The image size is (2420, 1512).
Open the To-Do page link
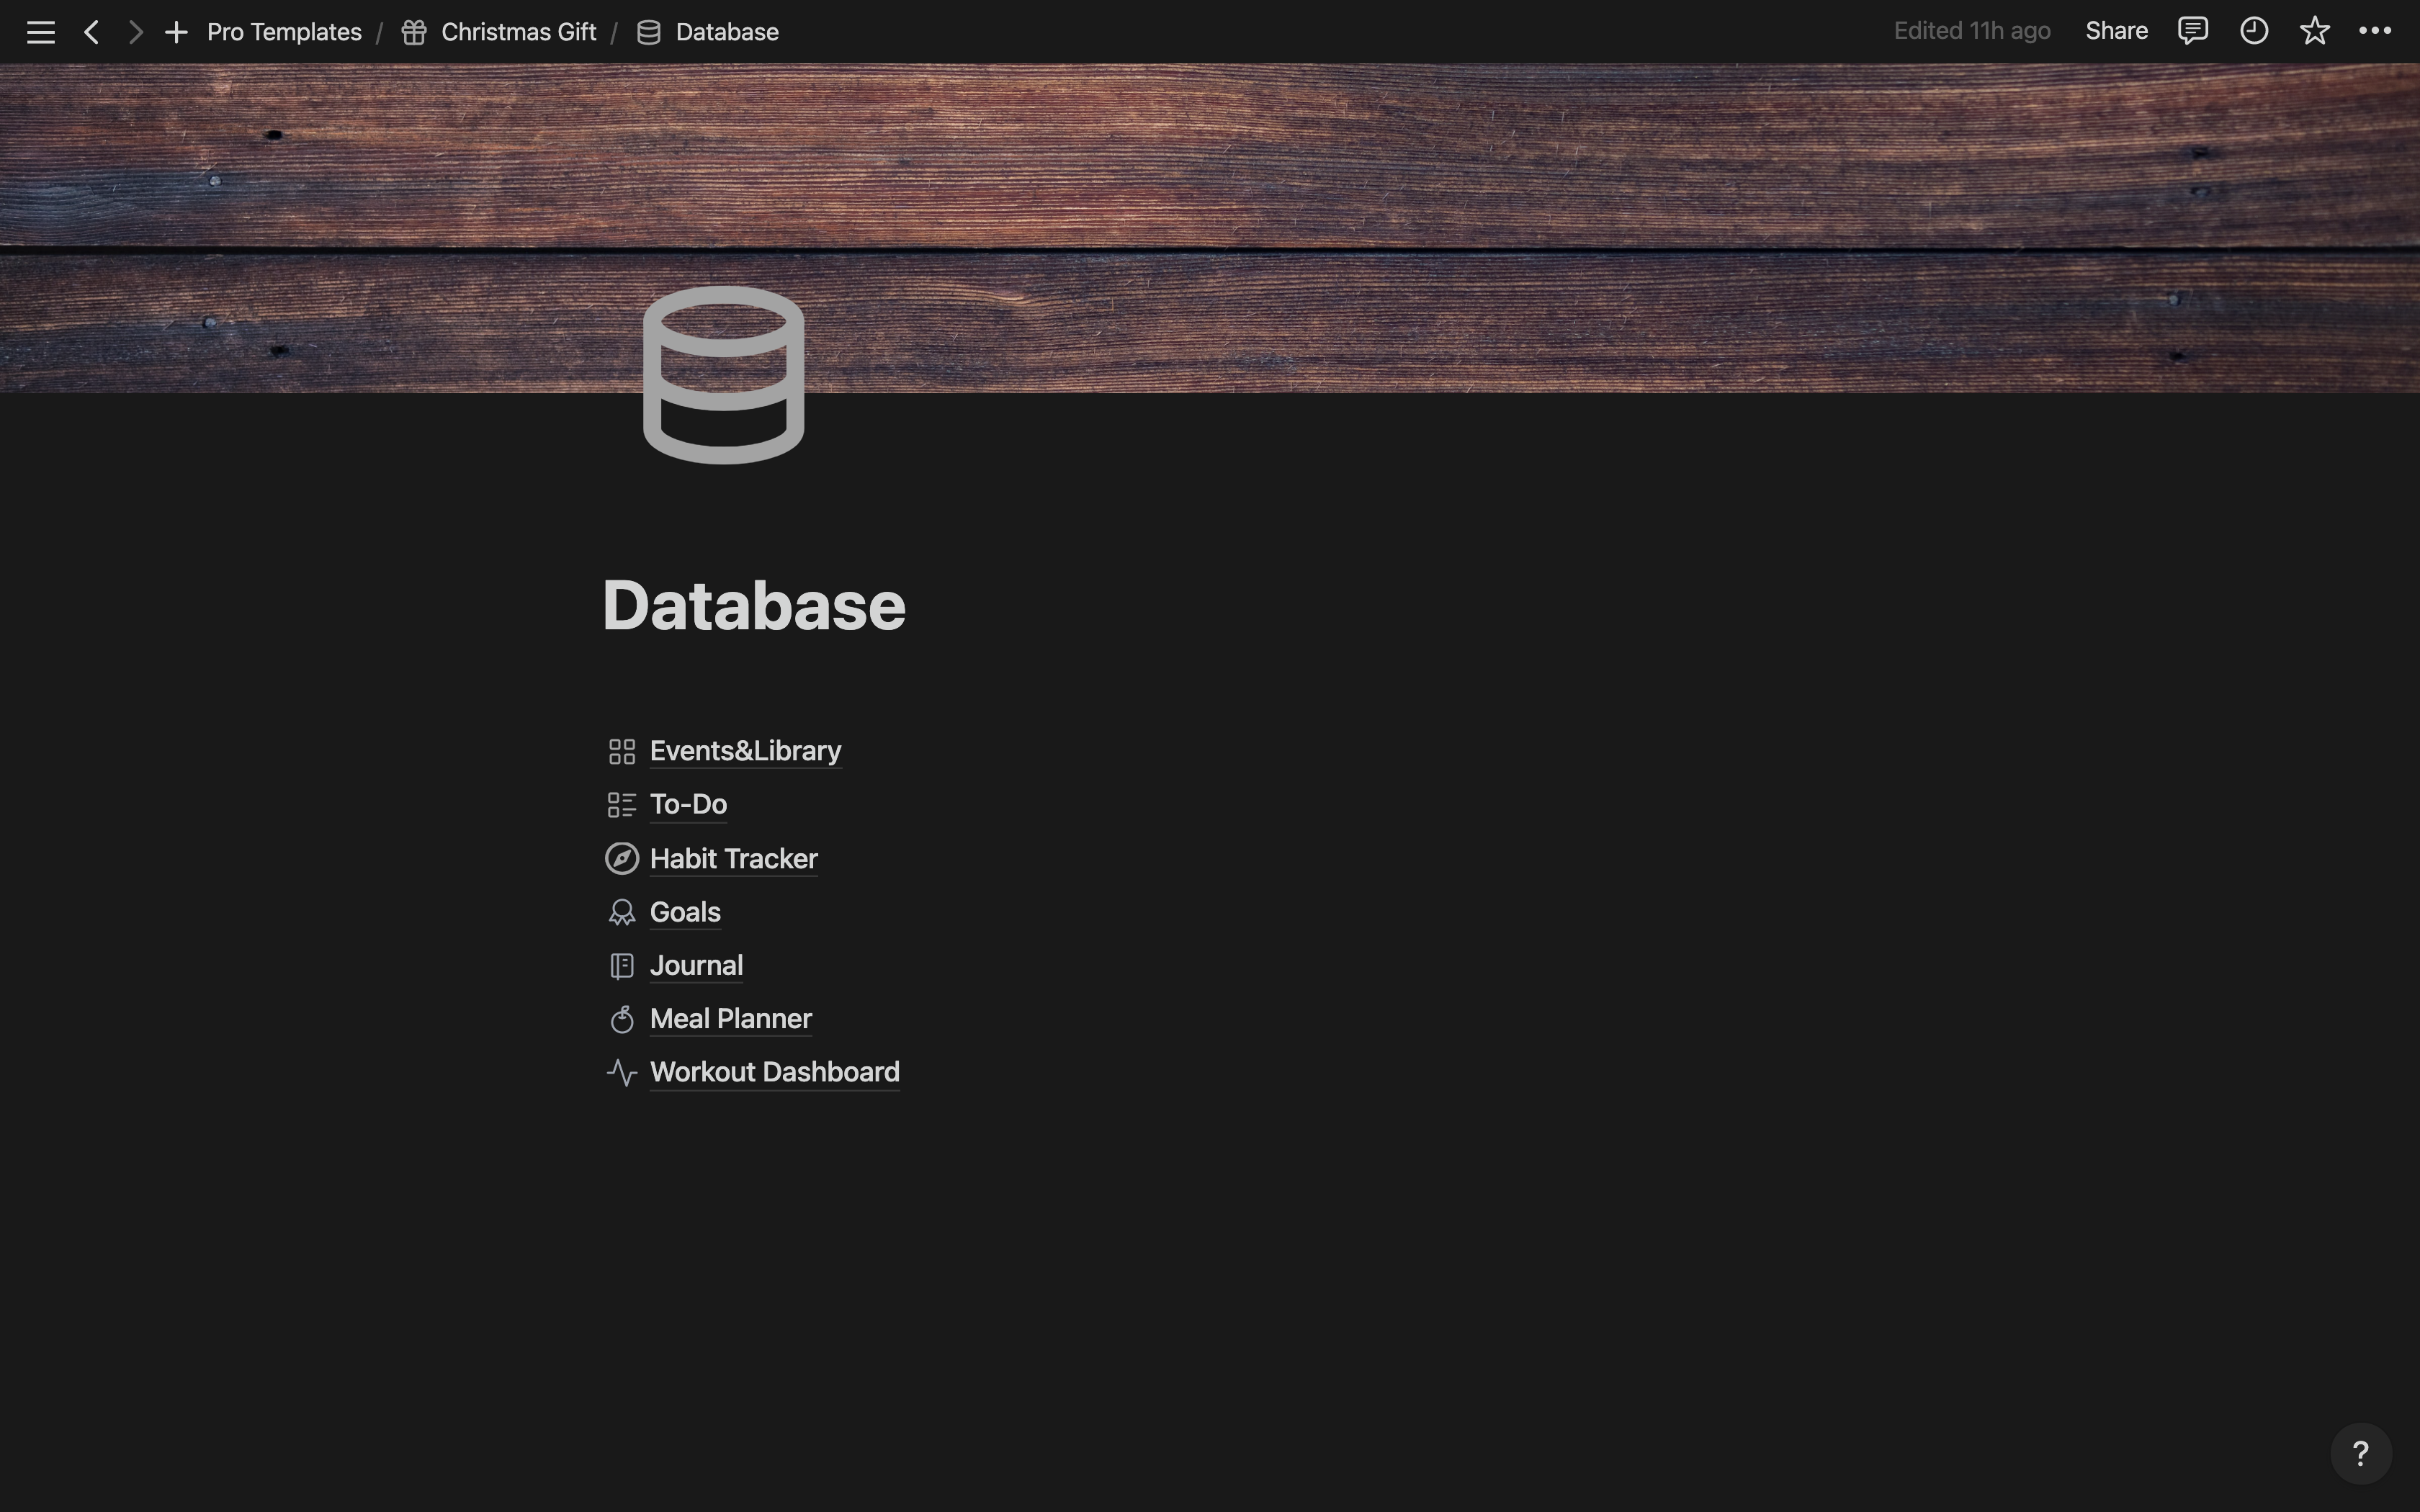688,804
